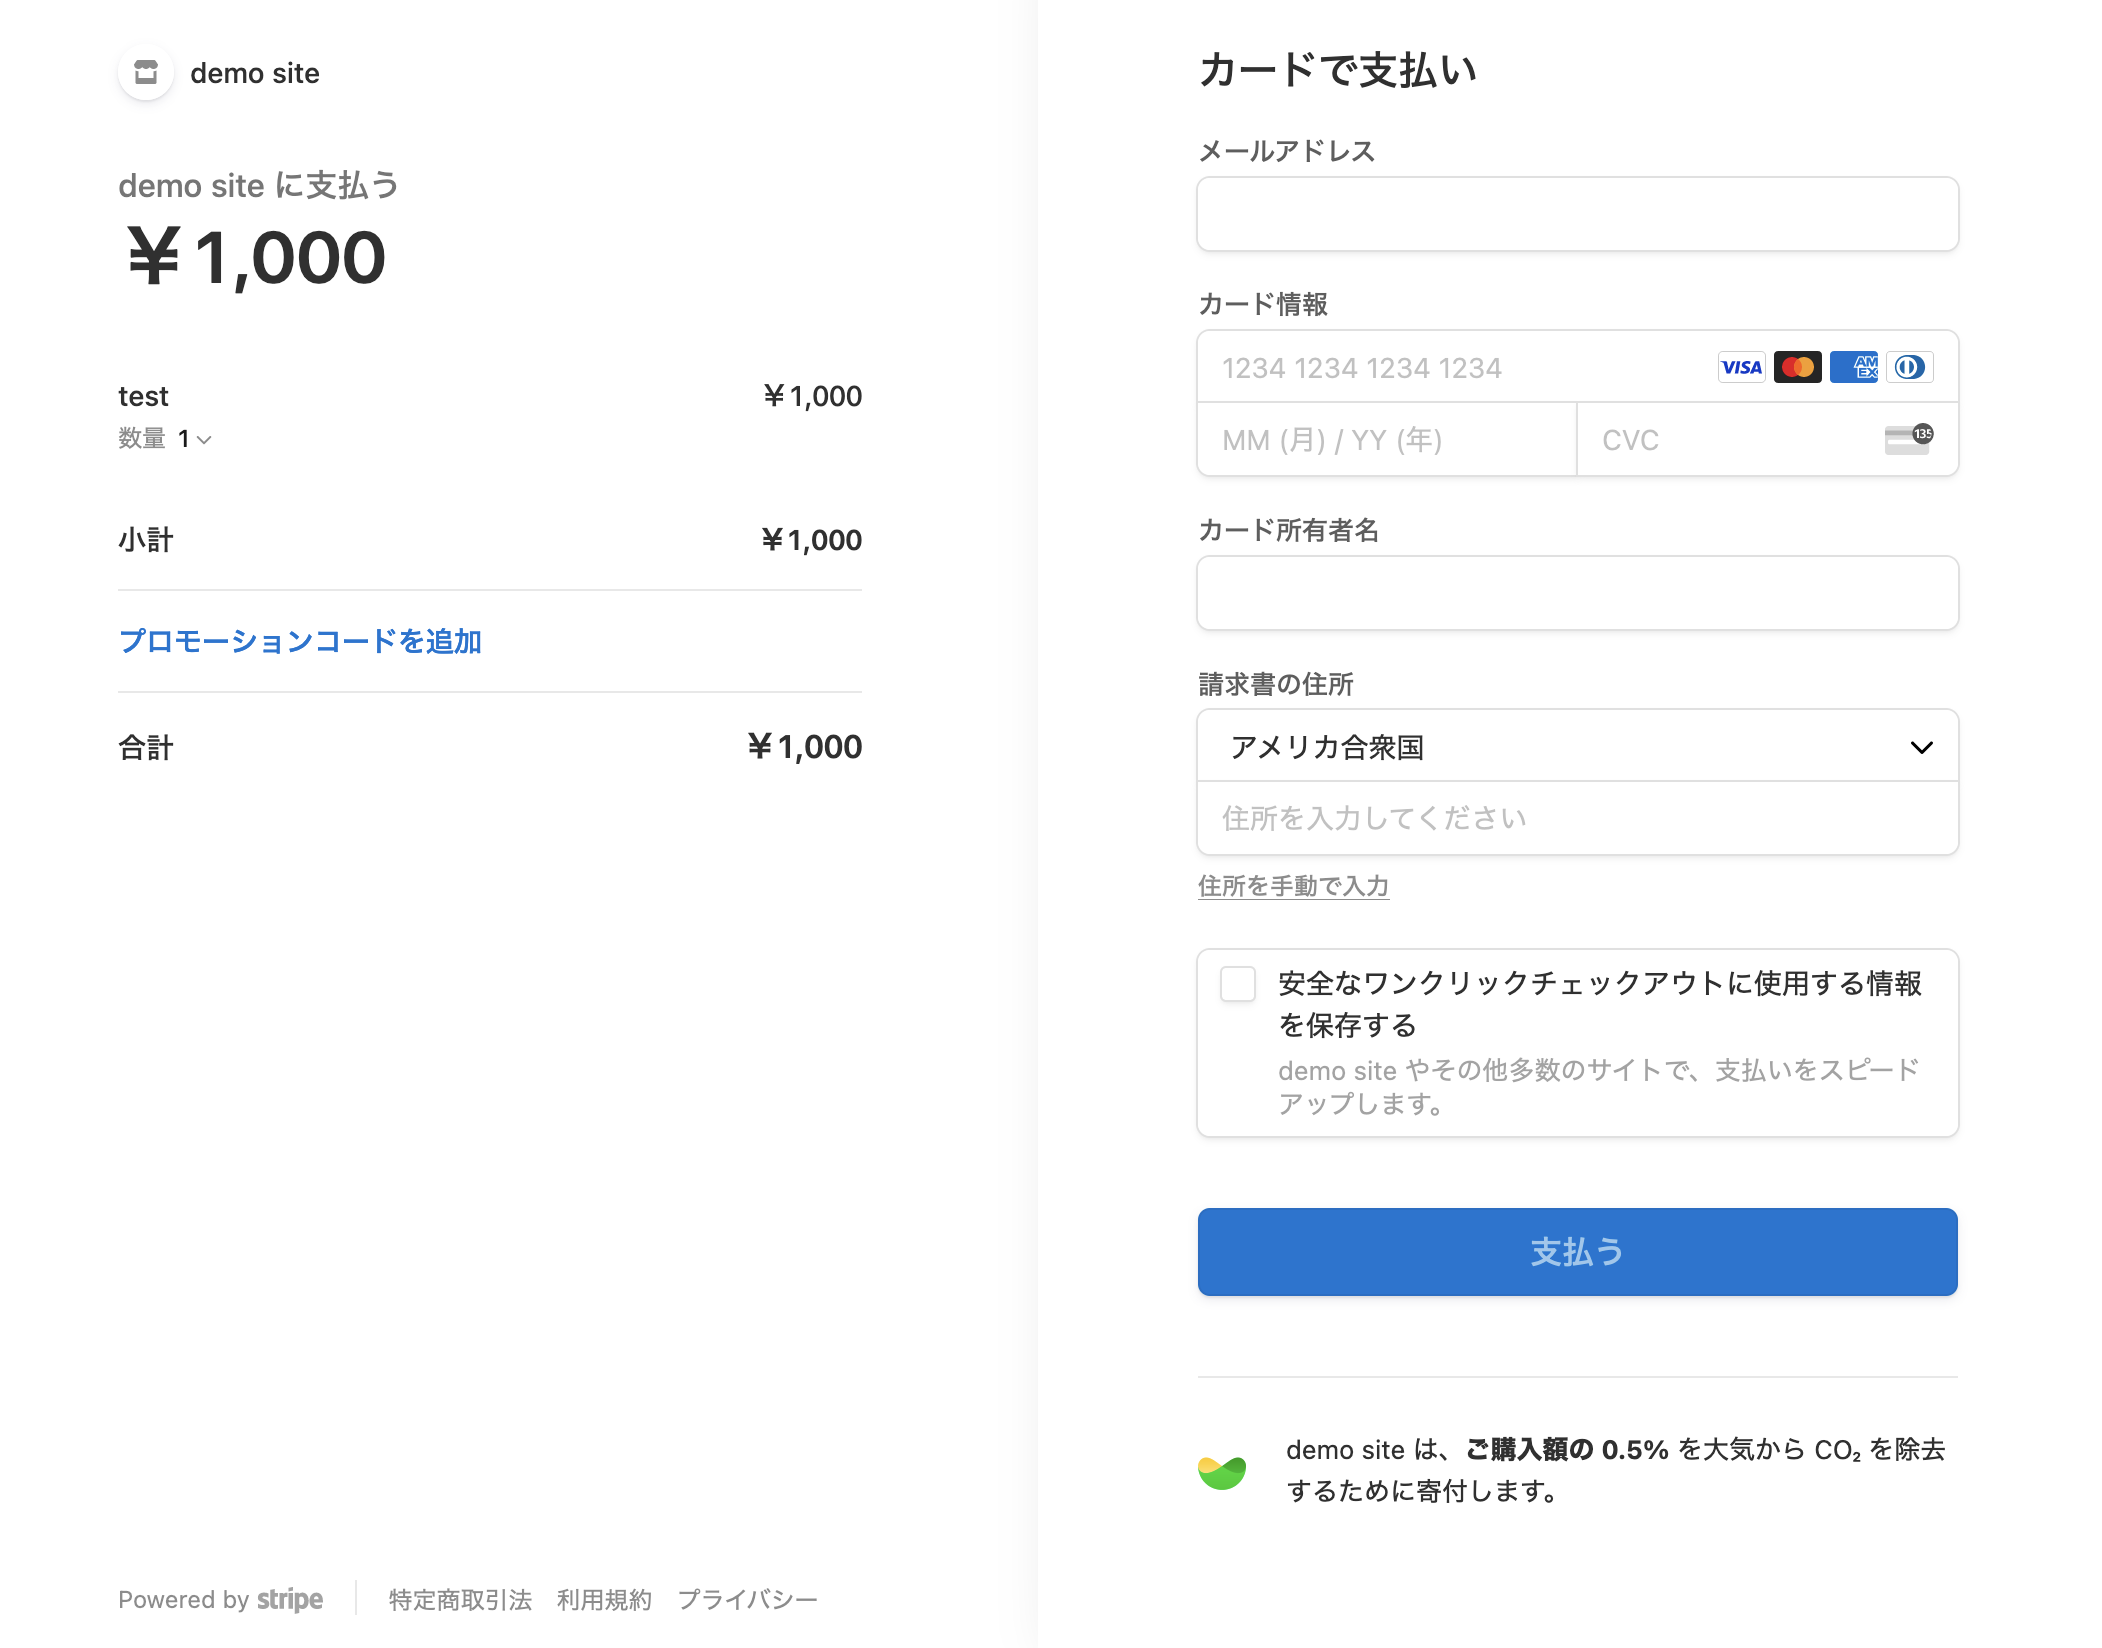Expand the country selector chevron
This screenshot has height=1648, width=2102.
(x=1921, y=746)
